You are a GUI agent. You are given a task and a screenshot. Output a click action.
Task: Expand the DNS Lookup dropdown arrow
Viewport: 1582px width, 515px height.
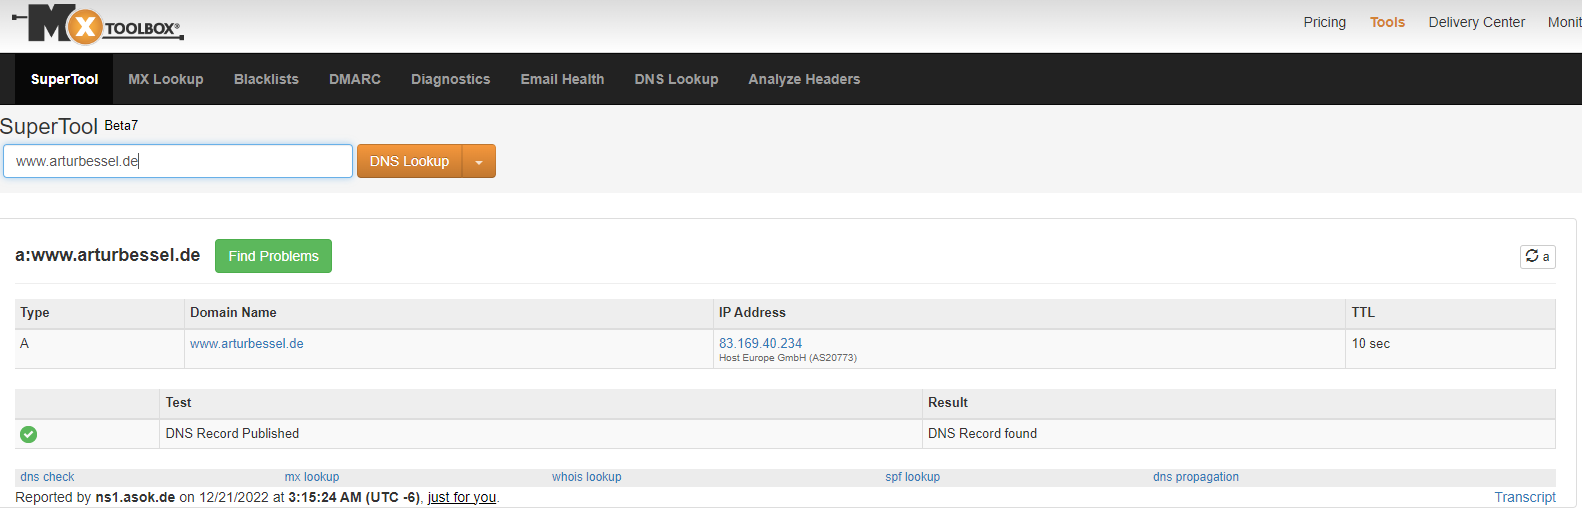point(479,161)
